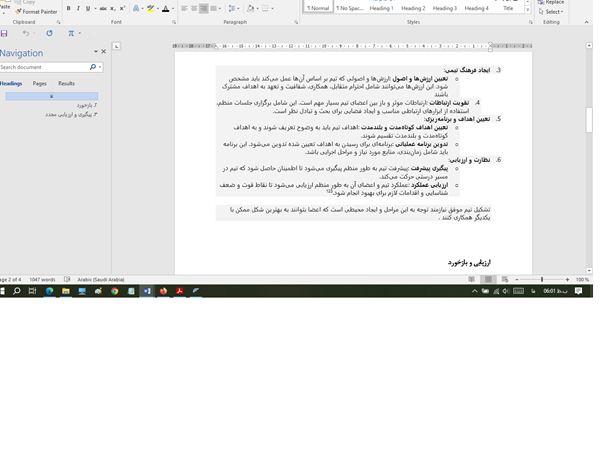Align text to the left

coord(184,8)
